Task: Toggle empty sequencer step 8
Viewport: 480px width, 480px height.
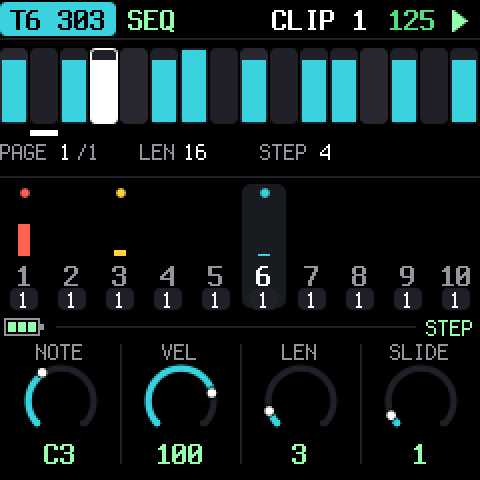Action: (x=224, y=86)
